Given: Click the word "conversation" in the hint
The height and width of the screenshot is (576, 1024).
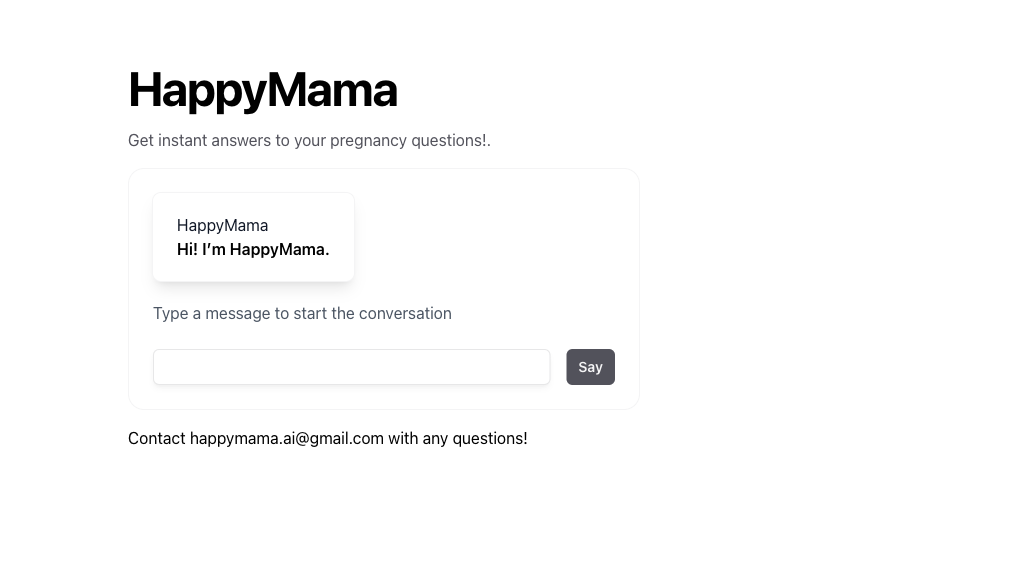Looking at the screenshot, I should pos(405,313).
